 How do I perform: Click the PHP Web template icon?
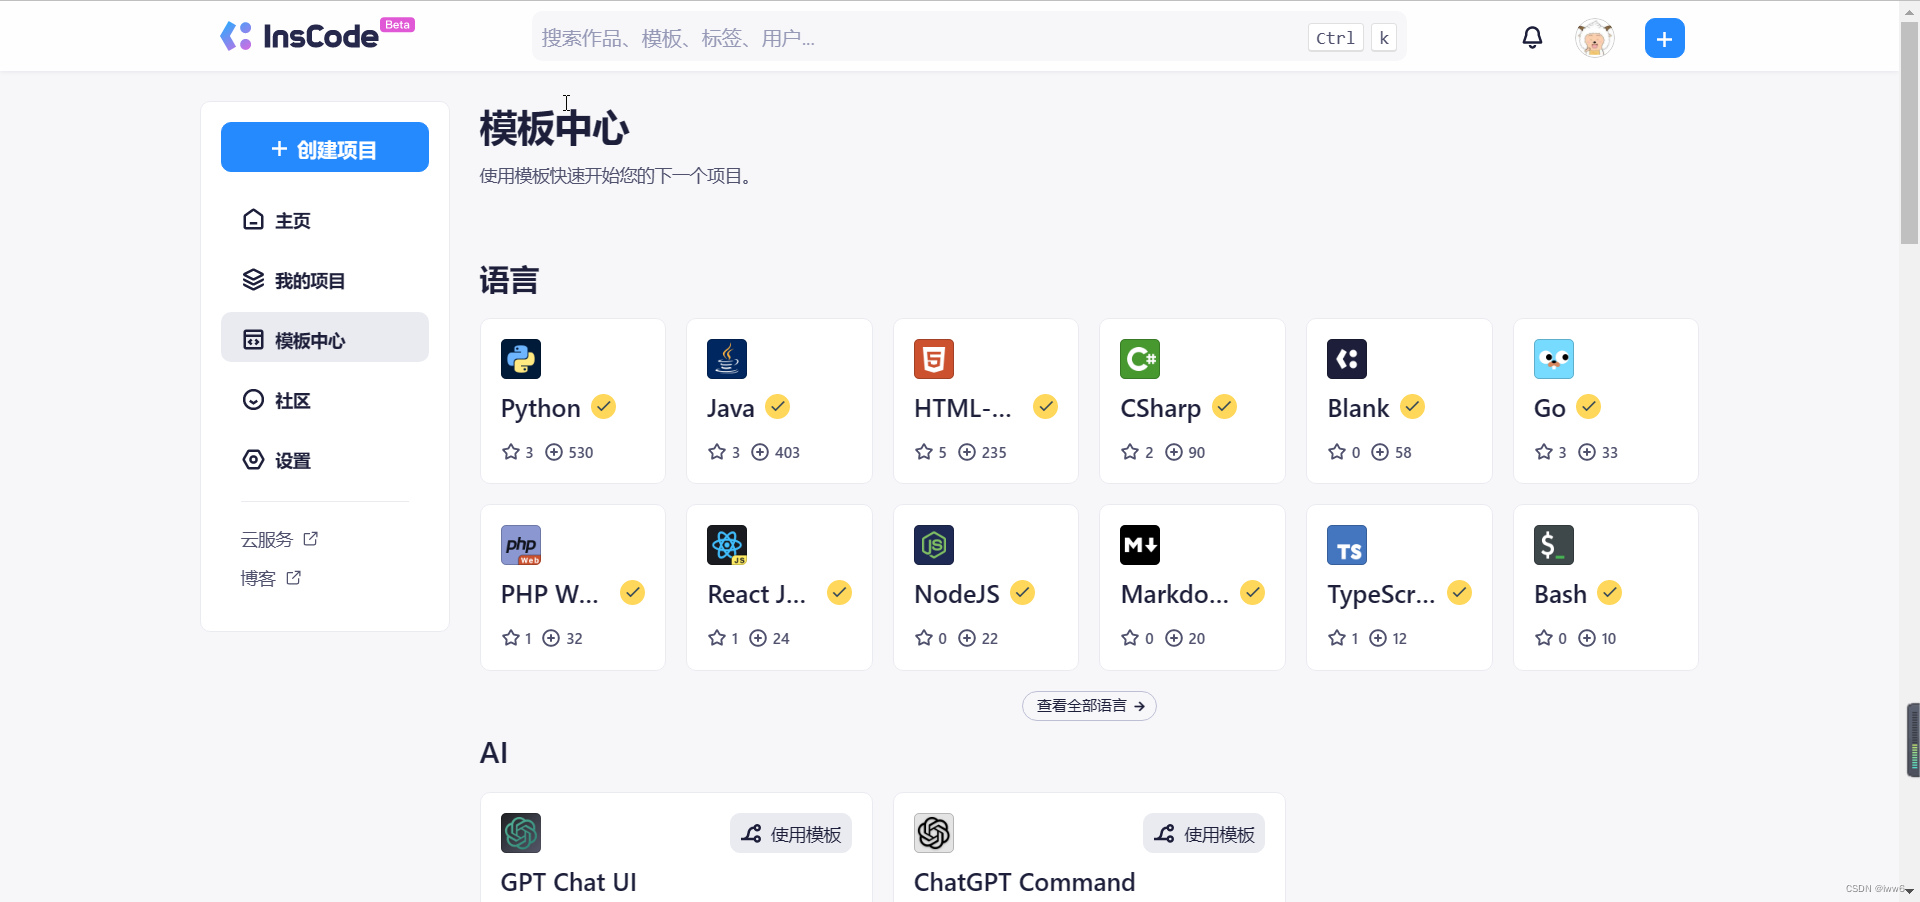tap(521, 545)
